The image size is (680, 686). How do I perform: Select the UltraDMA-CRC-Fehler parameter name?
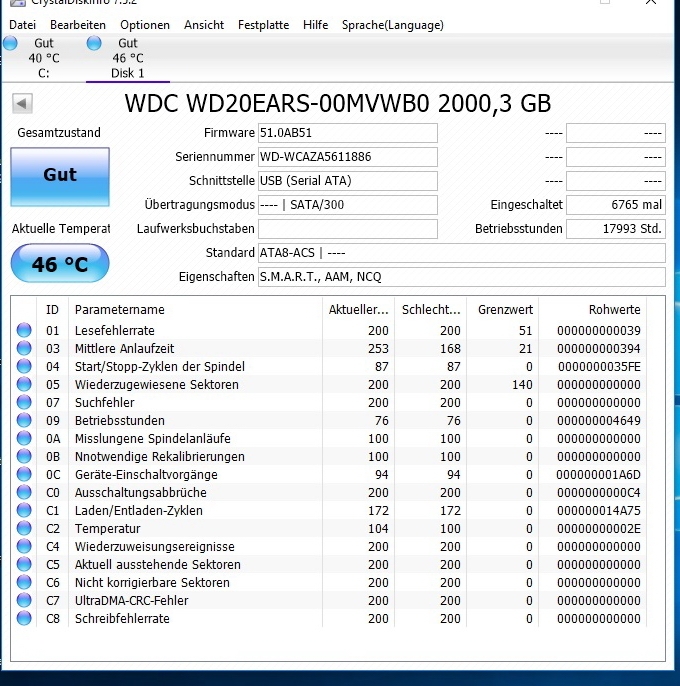point(132,600)
